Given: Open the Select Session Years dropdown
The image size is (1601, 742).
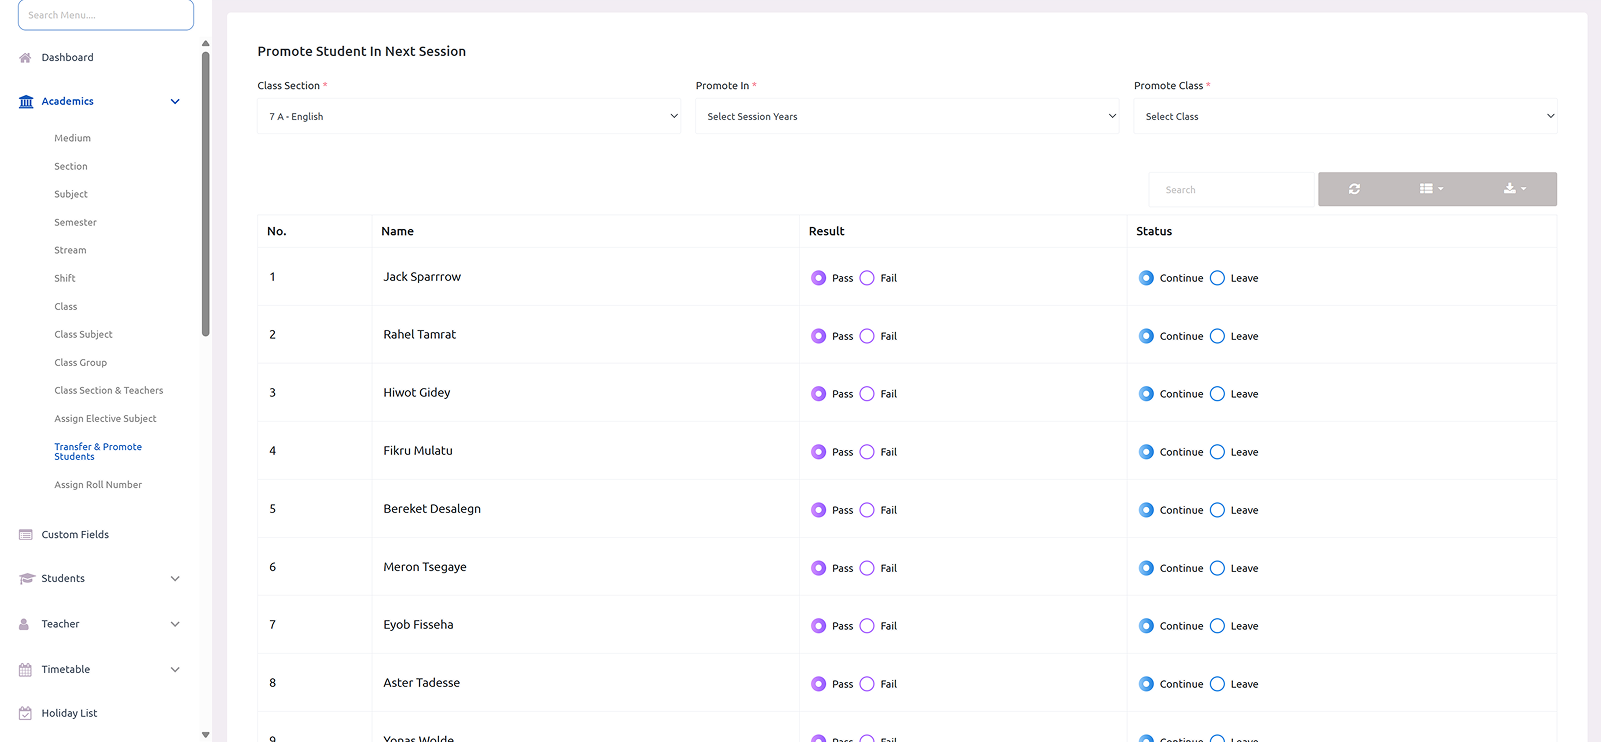Looking at the screenshot, I should coord(906,117).
